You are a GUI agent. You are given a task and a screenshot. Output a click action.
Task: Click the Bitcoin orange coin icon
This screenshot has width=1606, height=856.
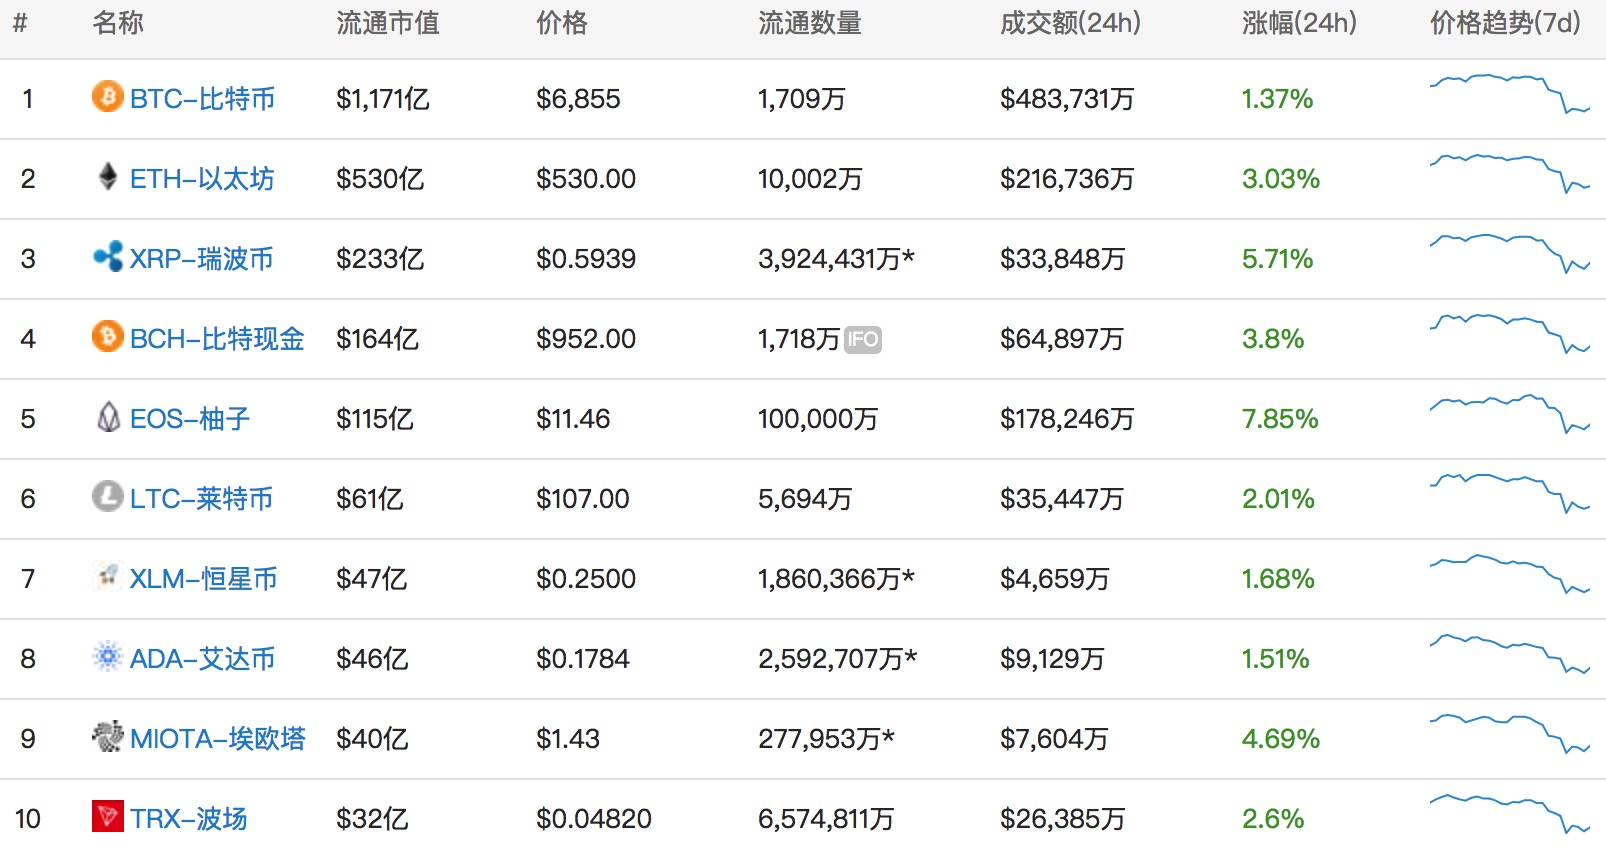108,97
